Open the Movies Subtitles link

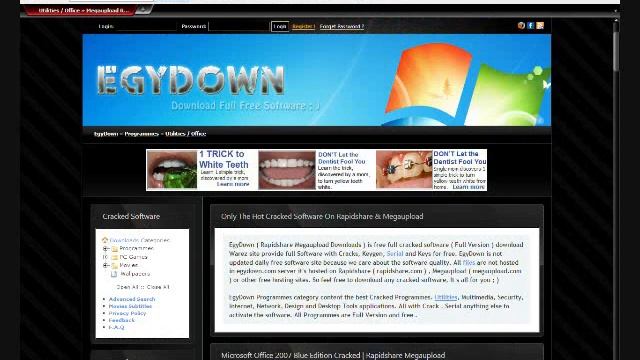(x=130, y=306)
